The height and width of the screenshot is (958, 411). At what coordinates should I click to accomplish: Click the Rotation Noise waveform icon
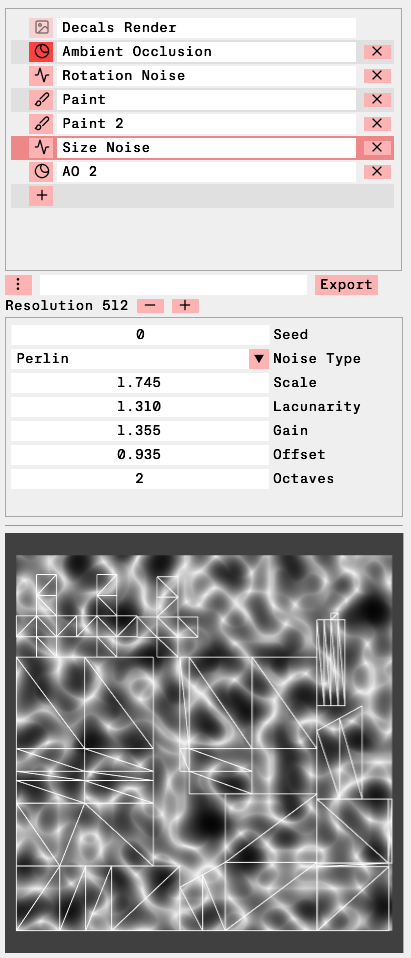point(41,76)
